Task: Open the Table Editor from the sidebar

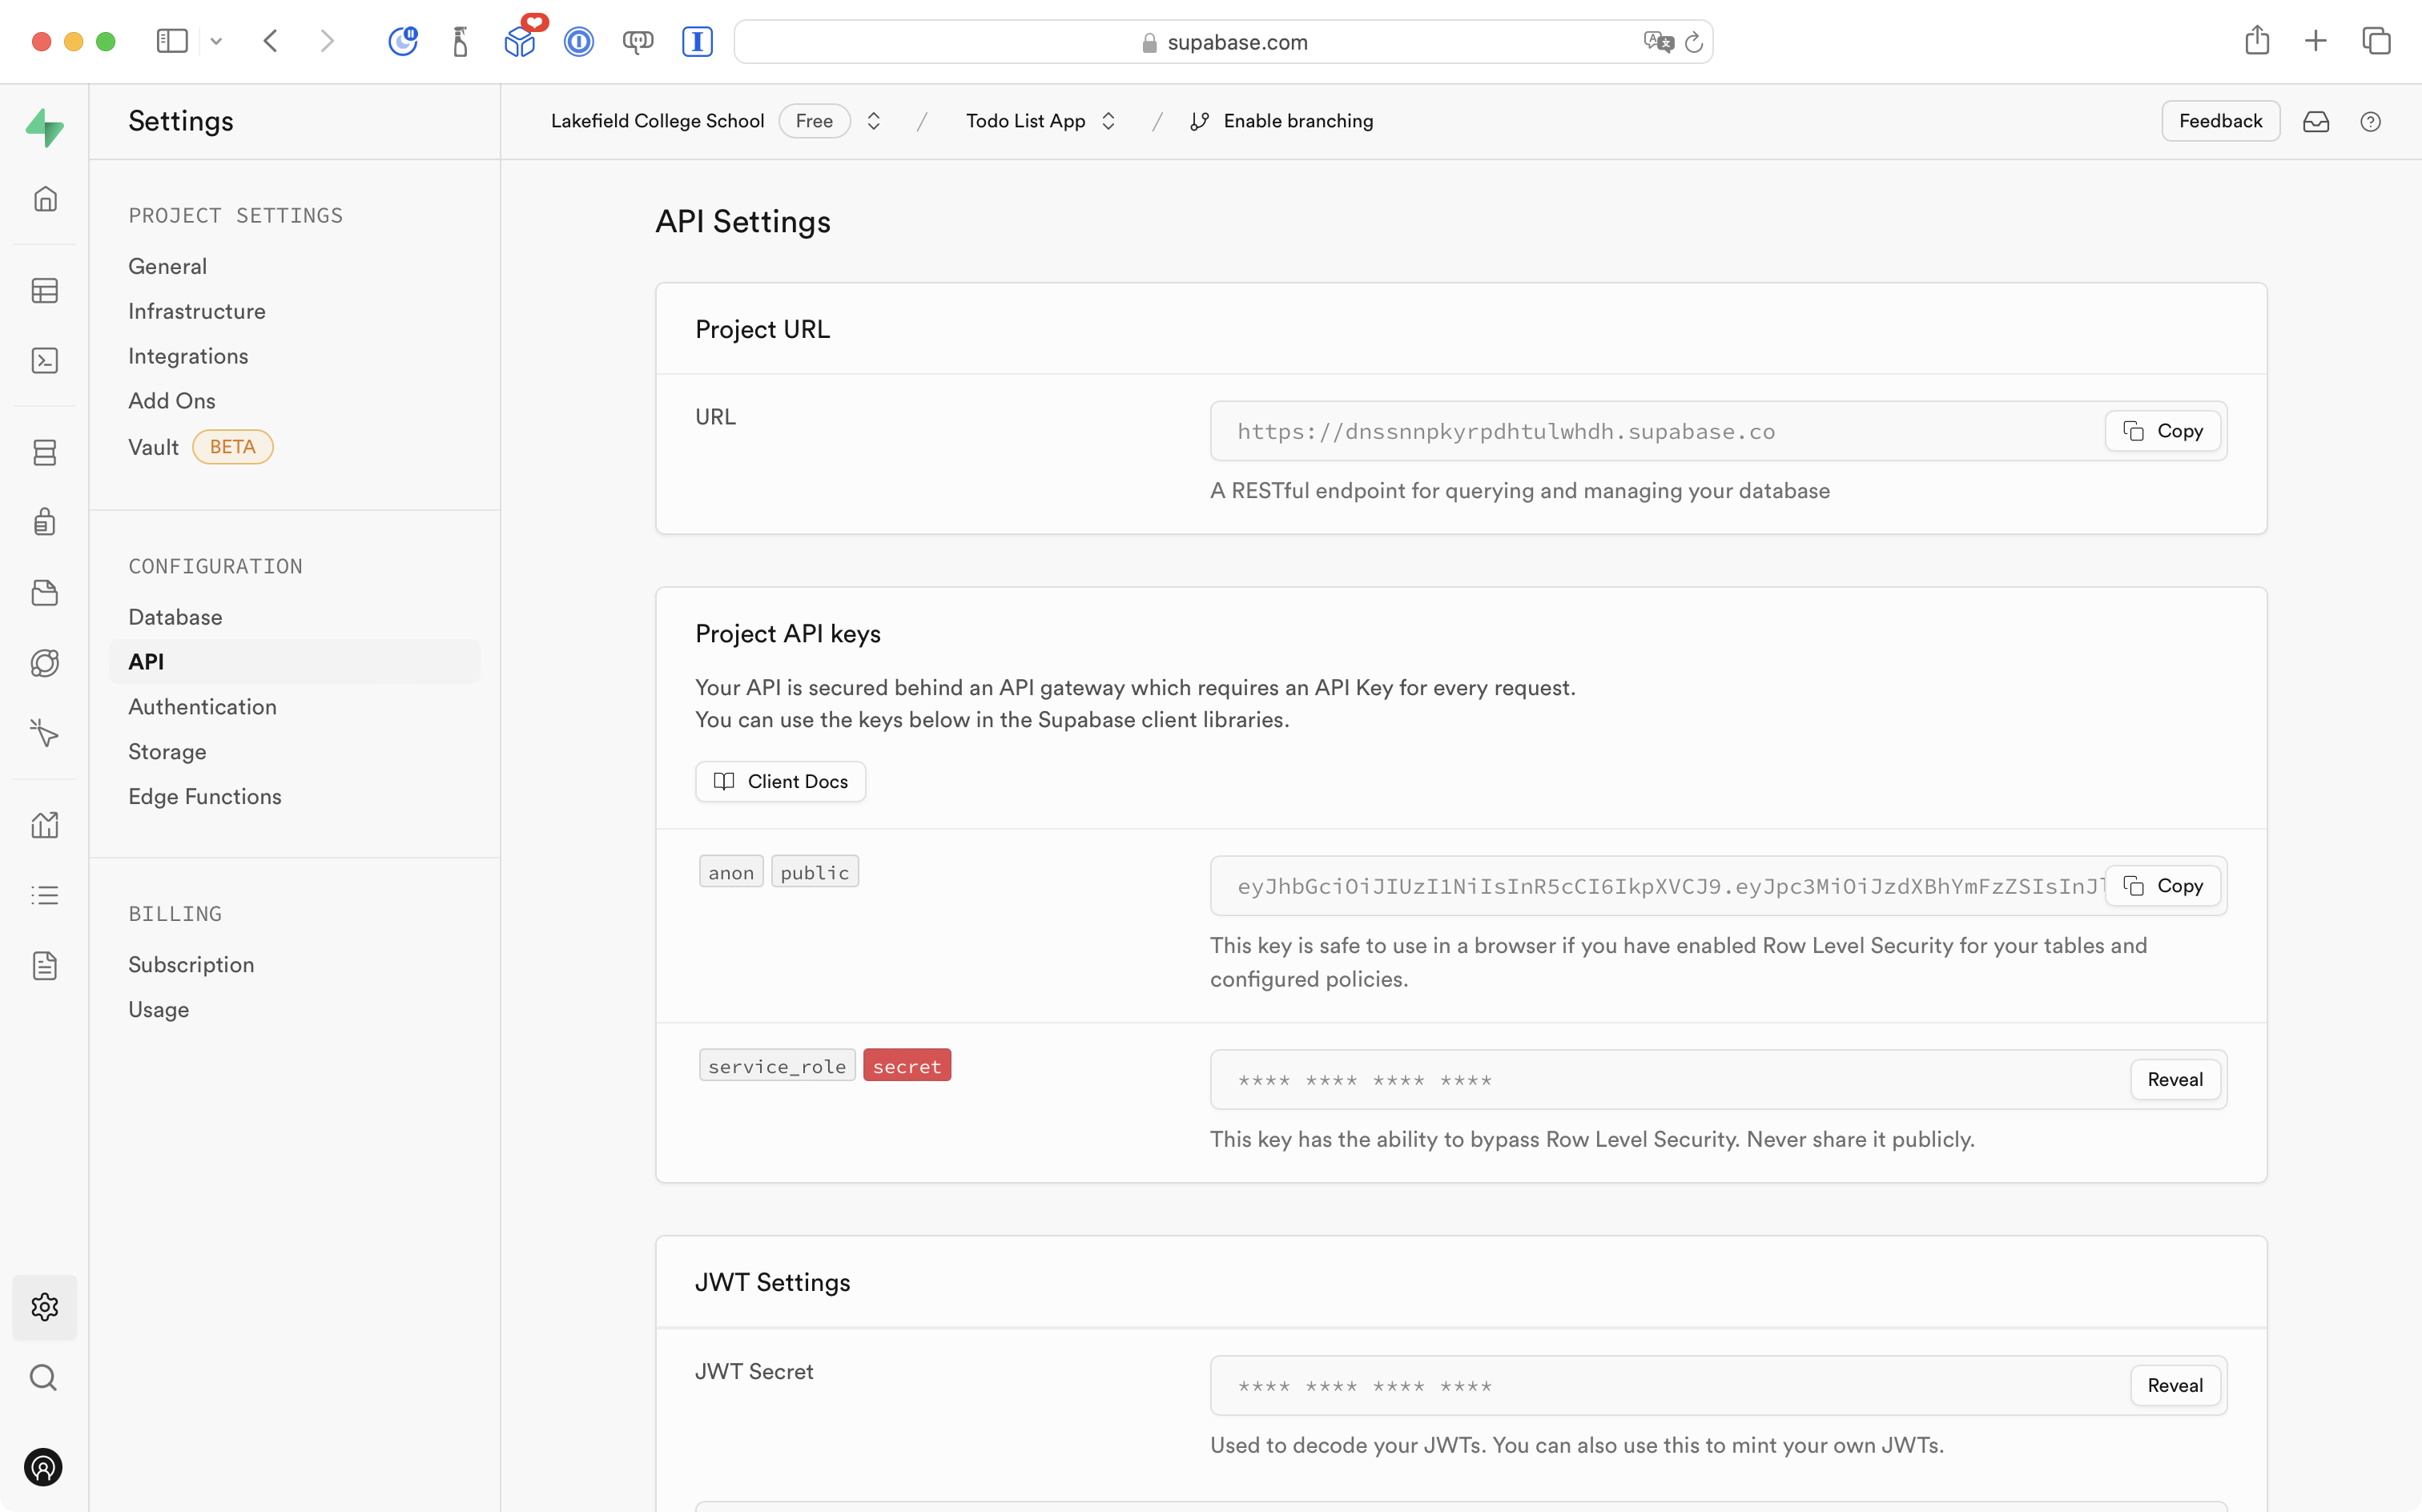Action: tap(45, 290)
